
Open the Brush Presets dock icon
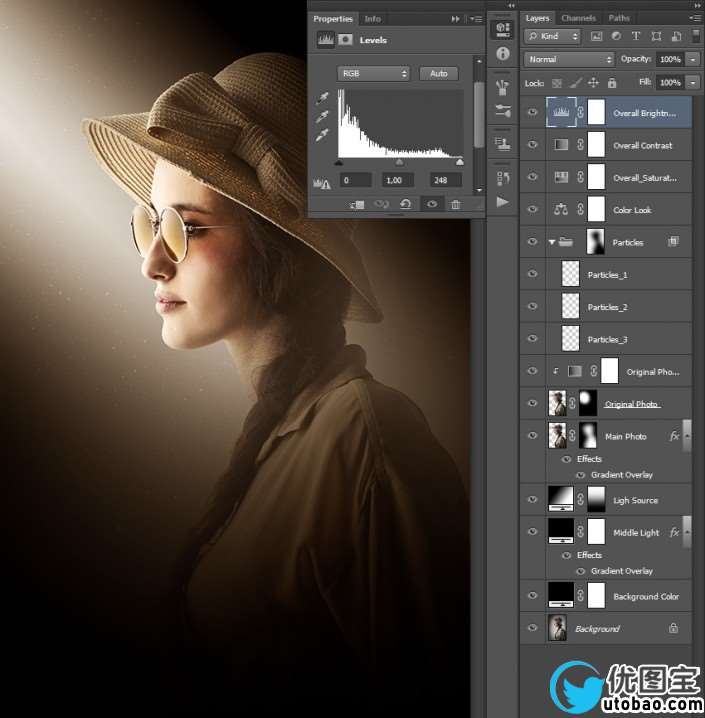(x=503, y=87)
